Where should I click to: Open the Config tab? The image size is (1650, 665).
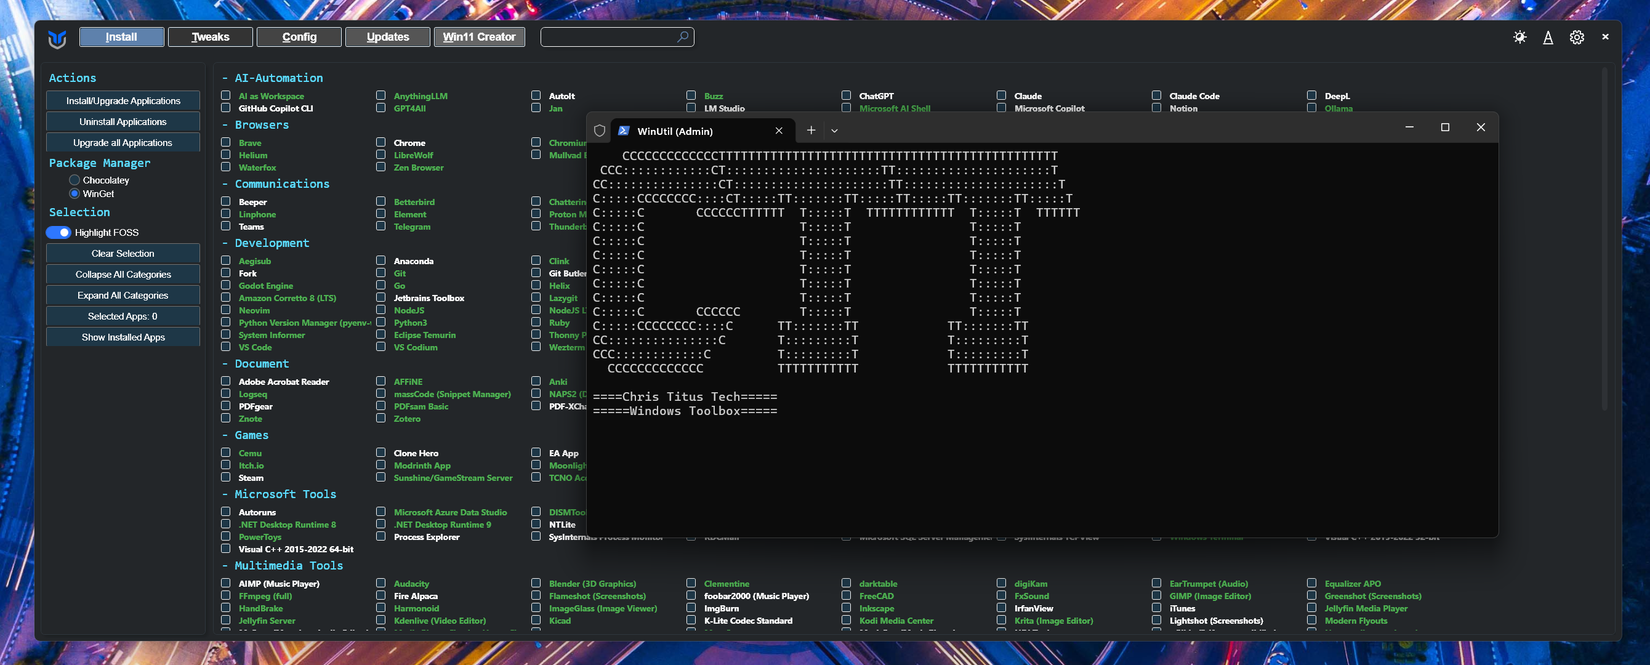299,37
